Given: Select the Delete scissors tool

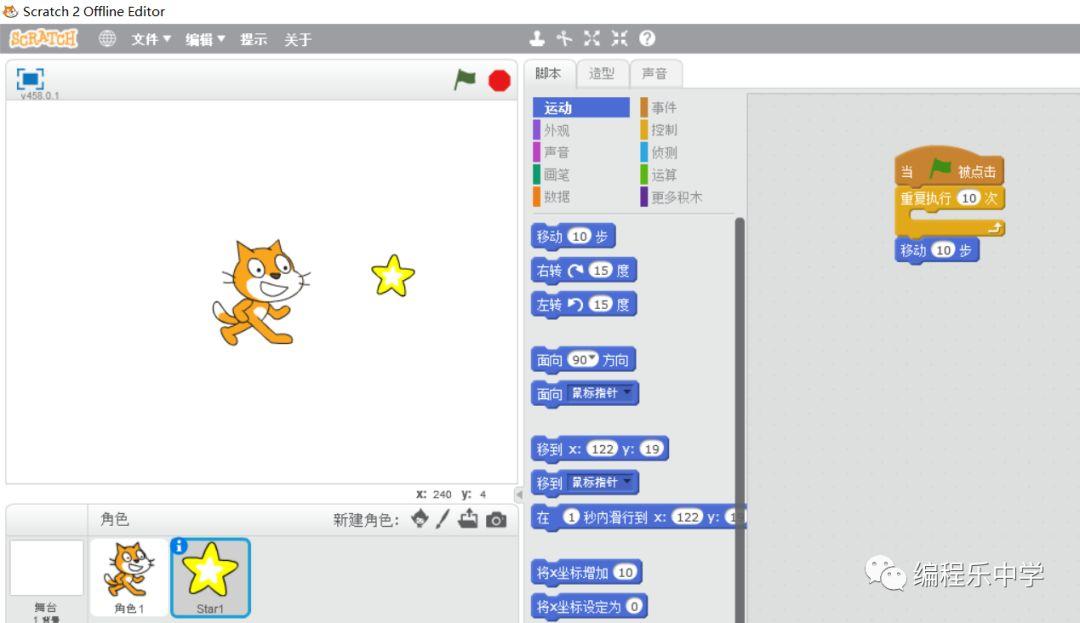Looking at the screenshot, I should tap(564, 39).
